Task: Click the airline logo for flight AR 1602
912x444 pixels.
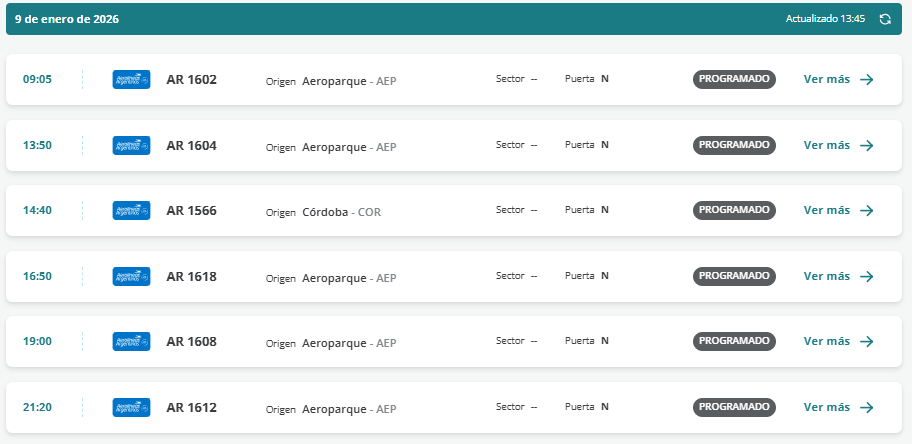Action: pos(131,79)
